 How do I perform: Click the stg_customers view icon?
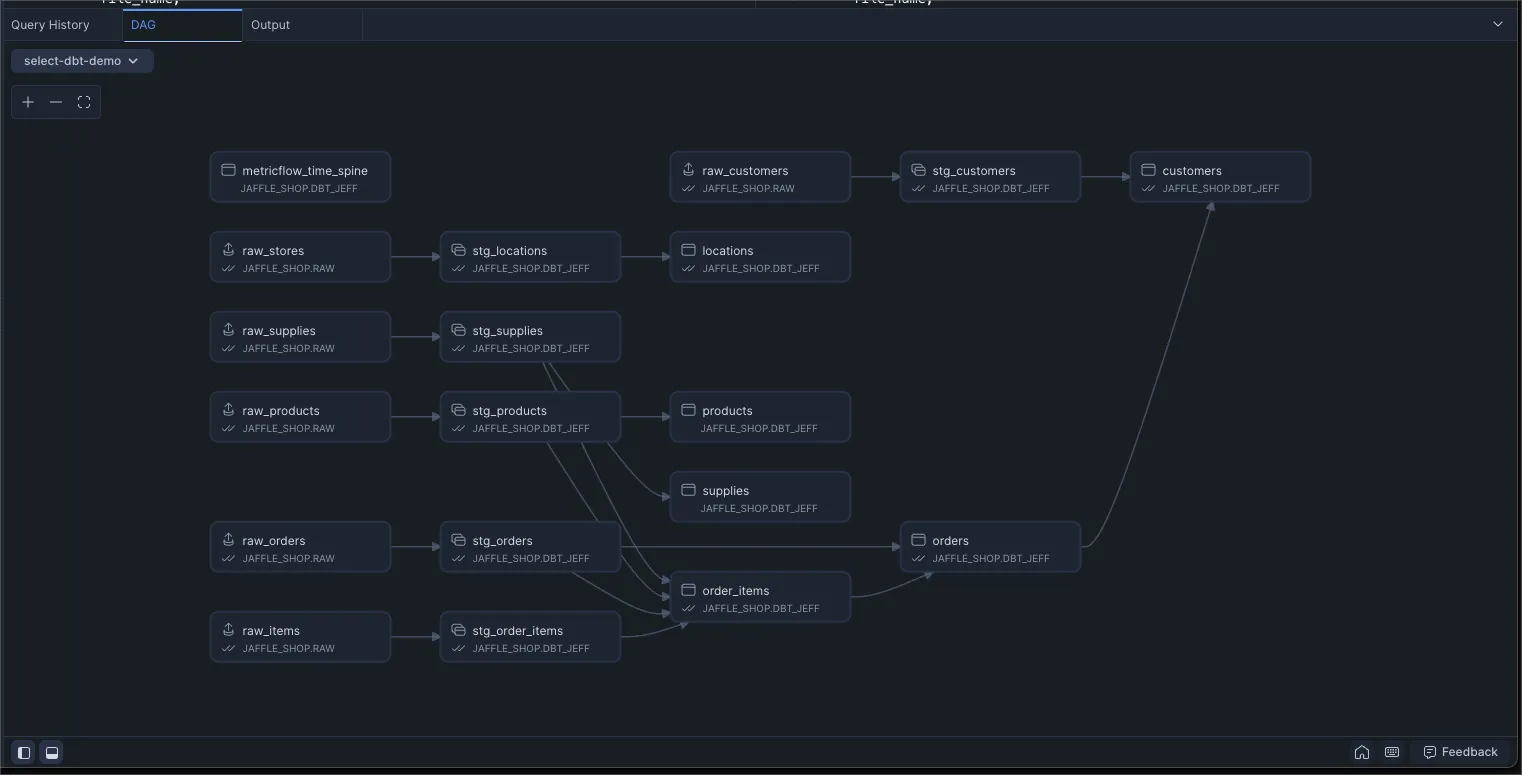(x=918, y=170)
